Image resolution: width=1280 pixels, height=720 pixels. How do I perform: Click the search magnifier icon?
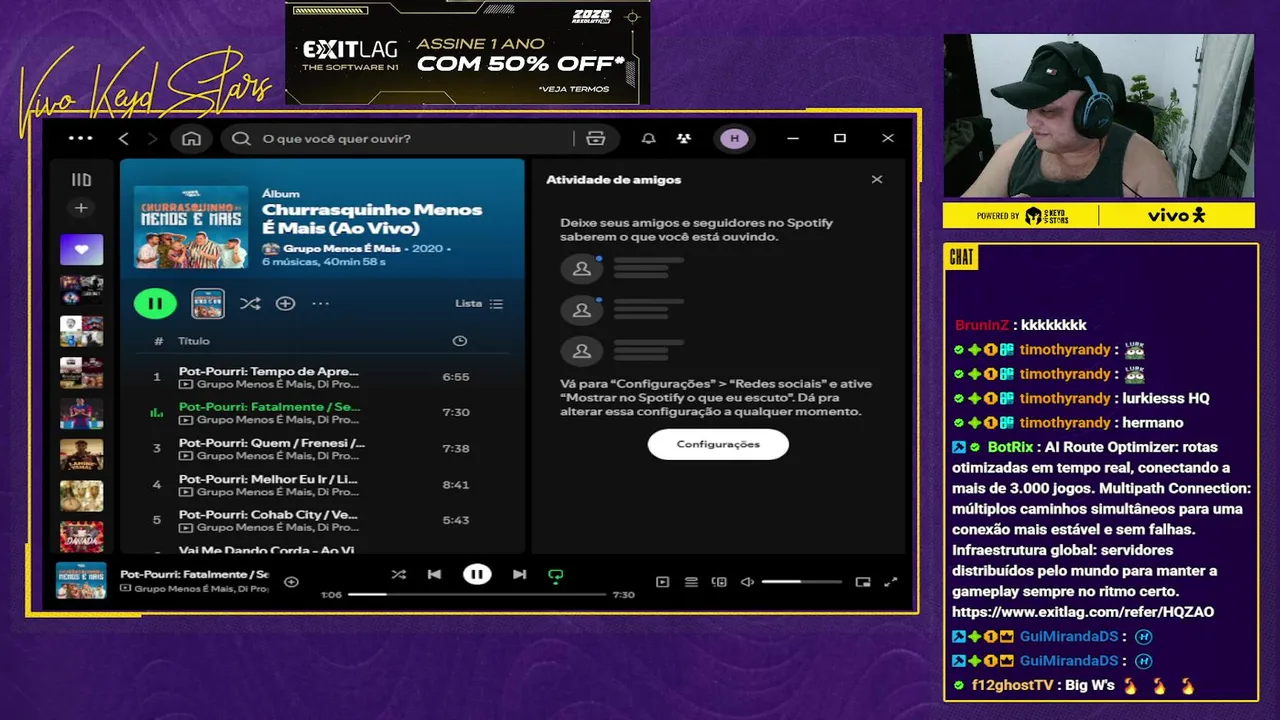(x=241, y=138)
